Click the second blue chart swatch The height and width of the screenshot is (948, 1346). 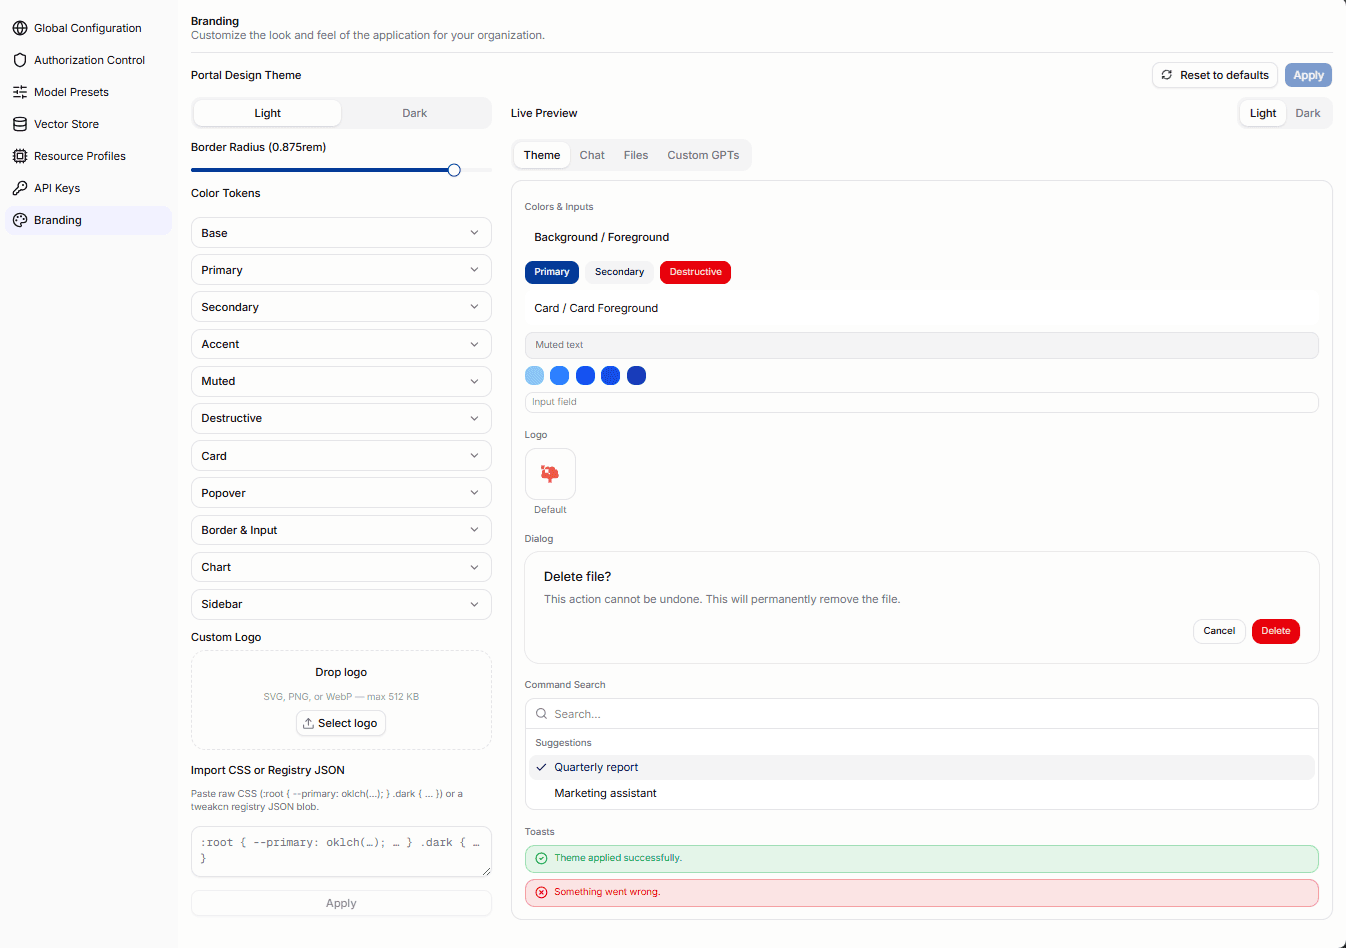click(560, 376)
